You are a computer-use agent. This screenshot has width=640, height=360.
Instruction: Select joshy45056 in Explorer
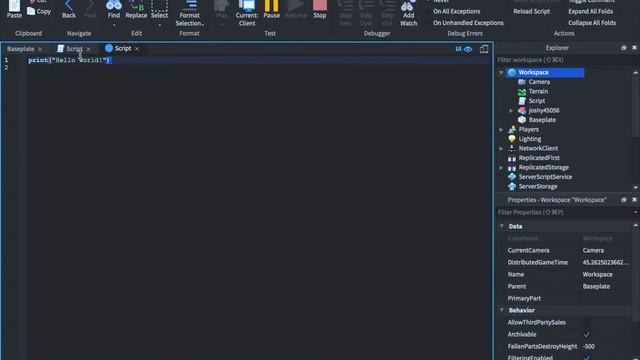click(x=544, y=110)
